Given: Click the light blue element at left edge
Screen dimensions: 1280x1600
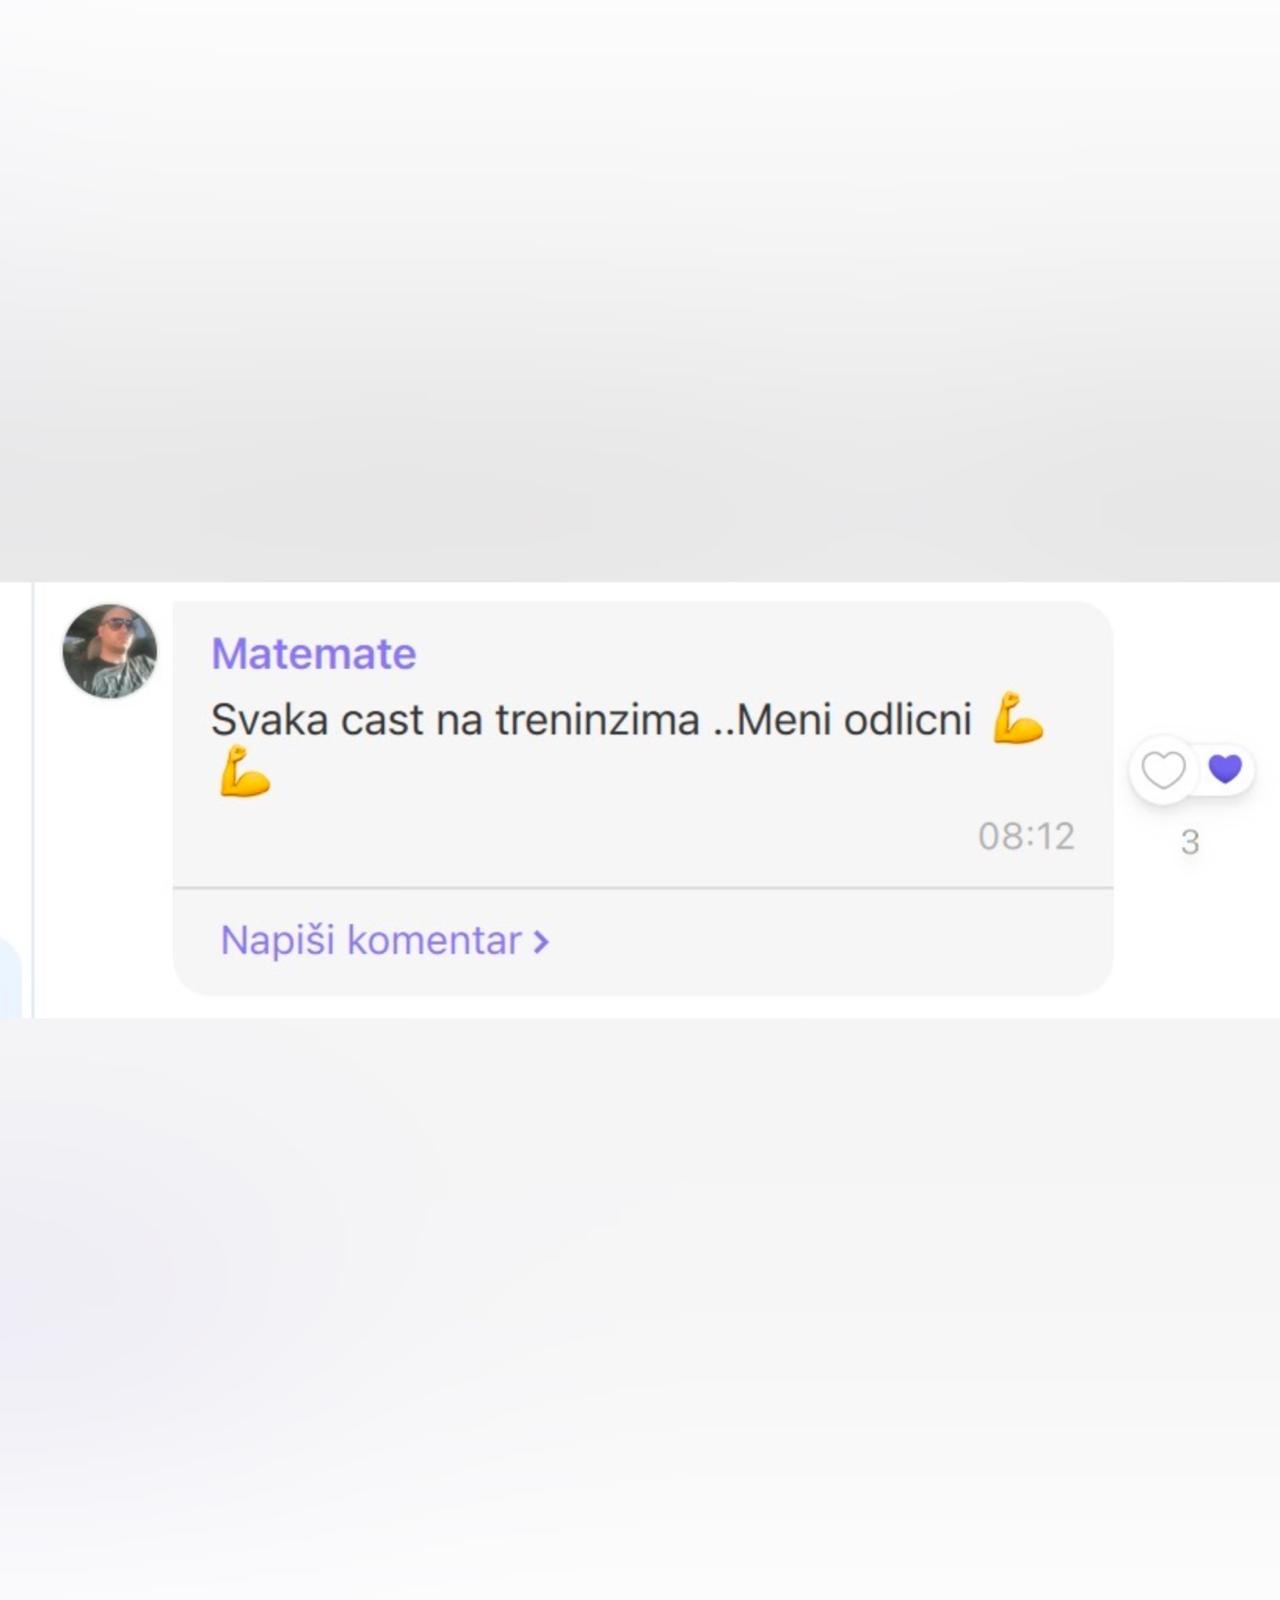Looking at the screenshot, I should pos(10,978).
